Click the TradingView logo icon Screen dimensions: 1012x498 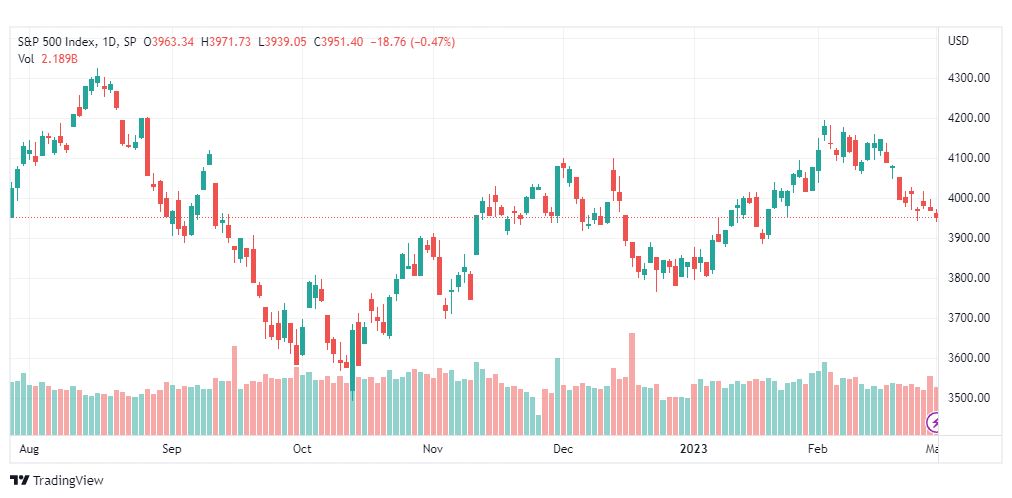[19, 481]
